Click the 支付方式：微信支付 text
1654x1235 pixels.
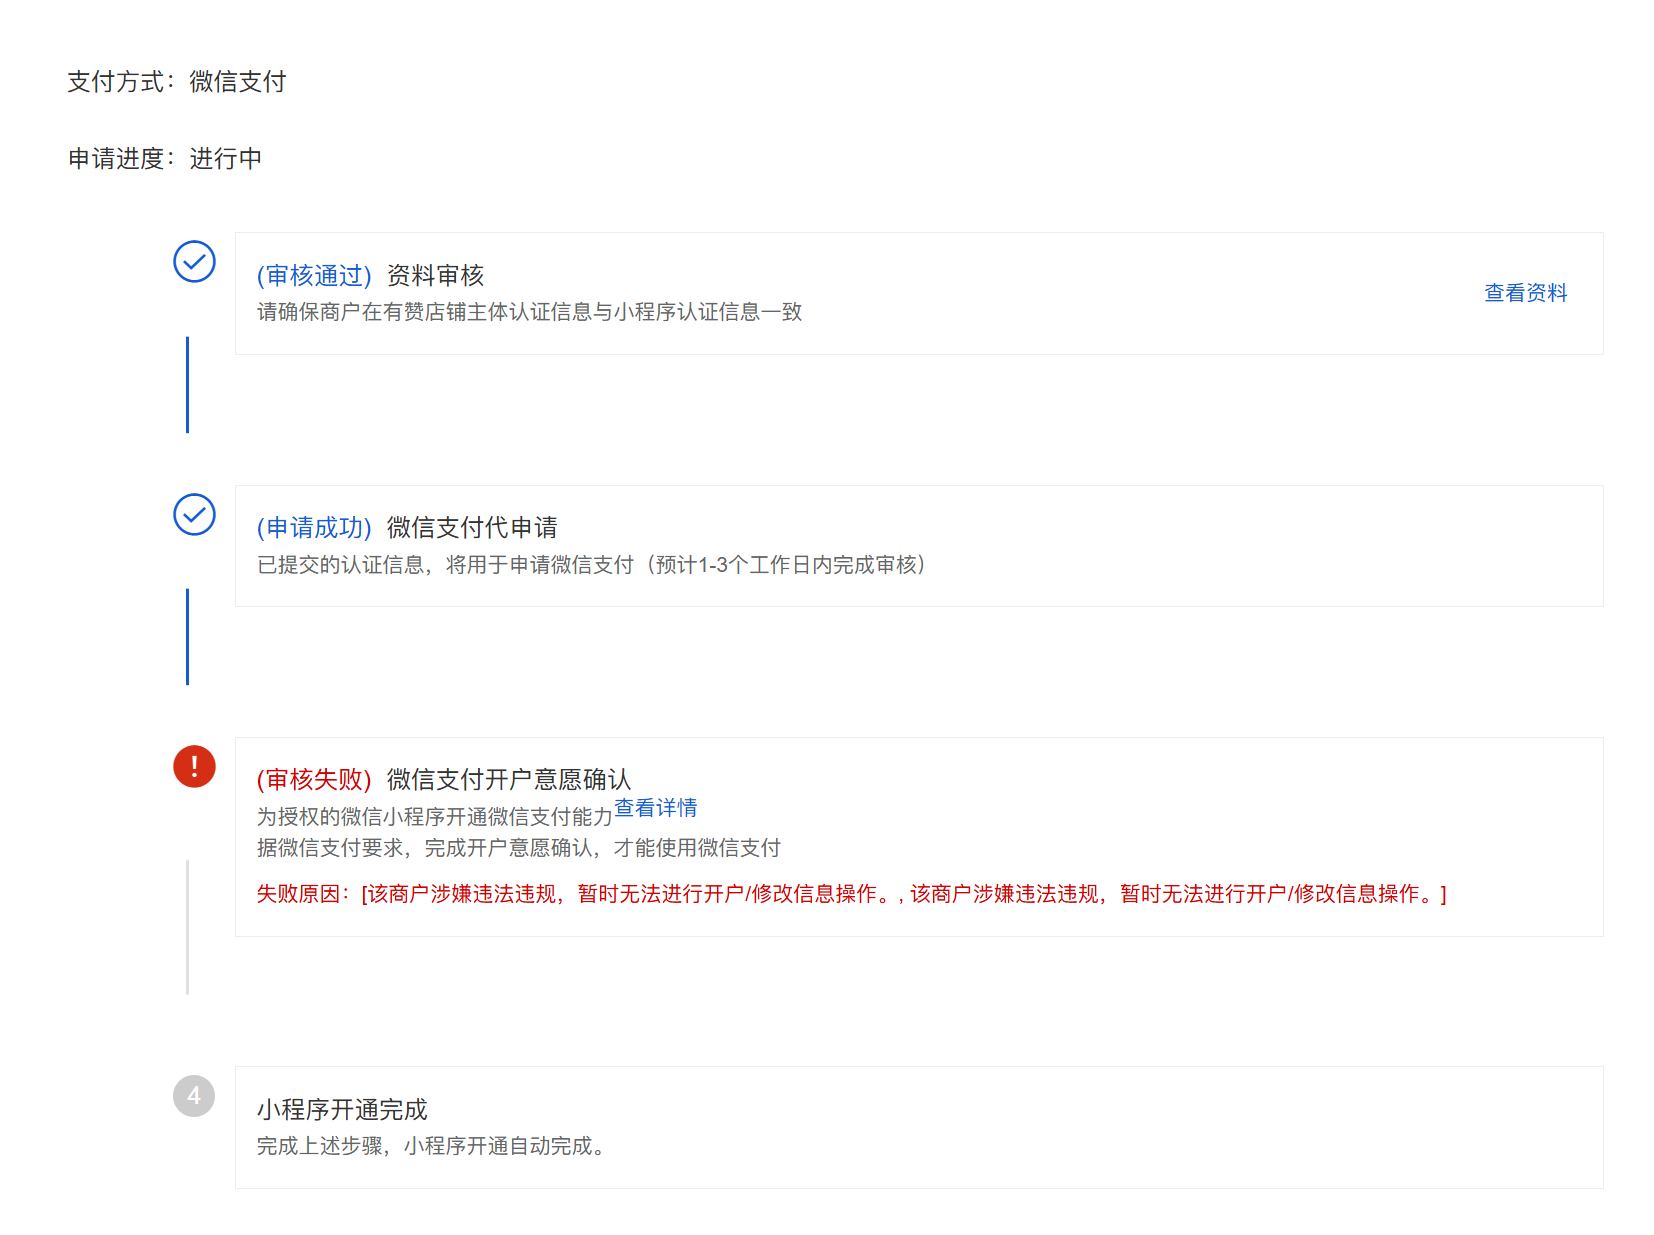tap(177, 82)
